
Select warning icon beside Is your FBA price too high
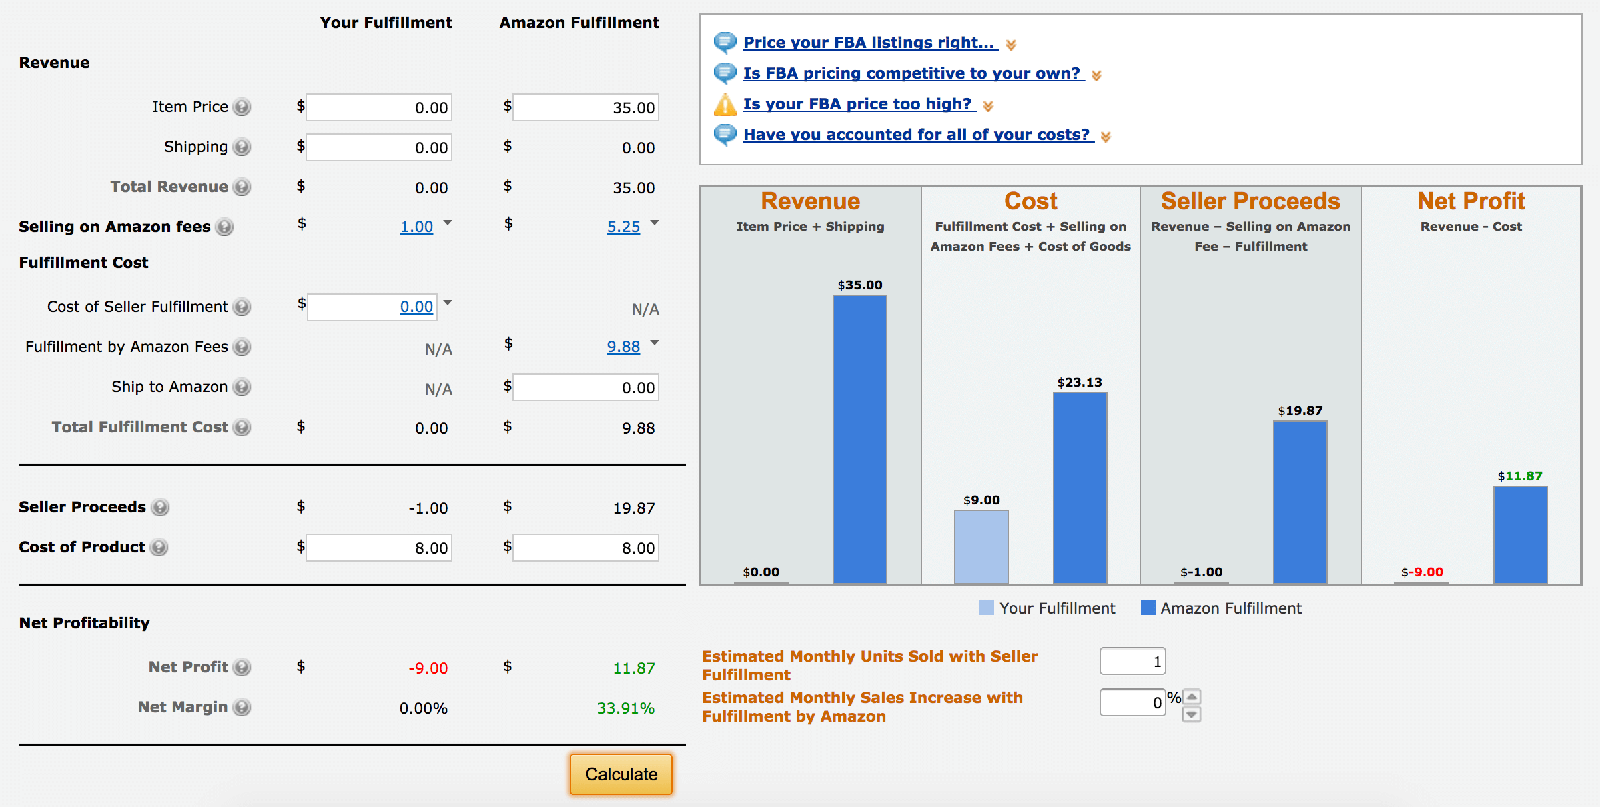(x=725, y=104)
